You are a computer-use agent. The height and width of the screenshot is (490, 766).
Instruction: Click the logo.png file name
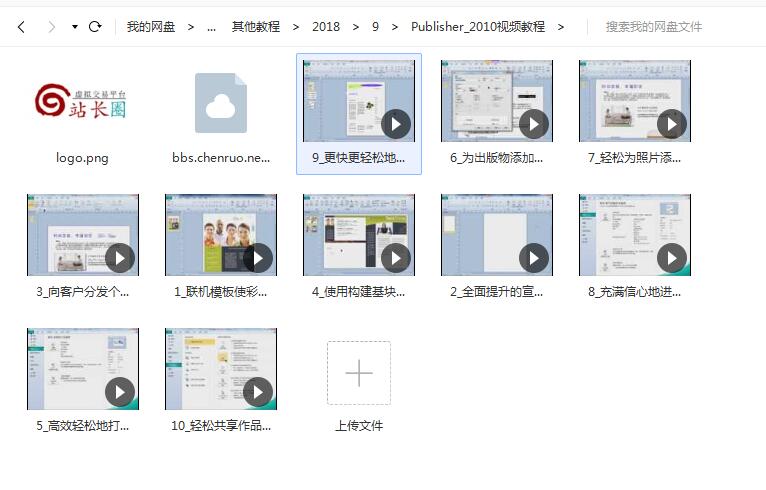(82, 158)
